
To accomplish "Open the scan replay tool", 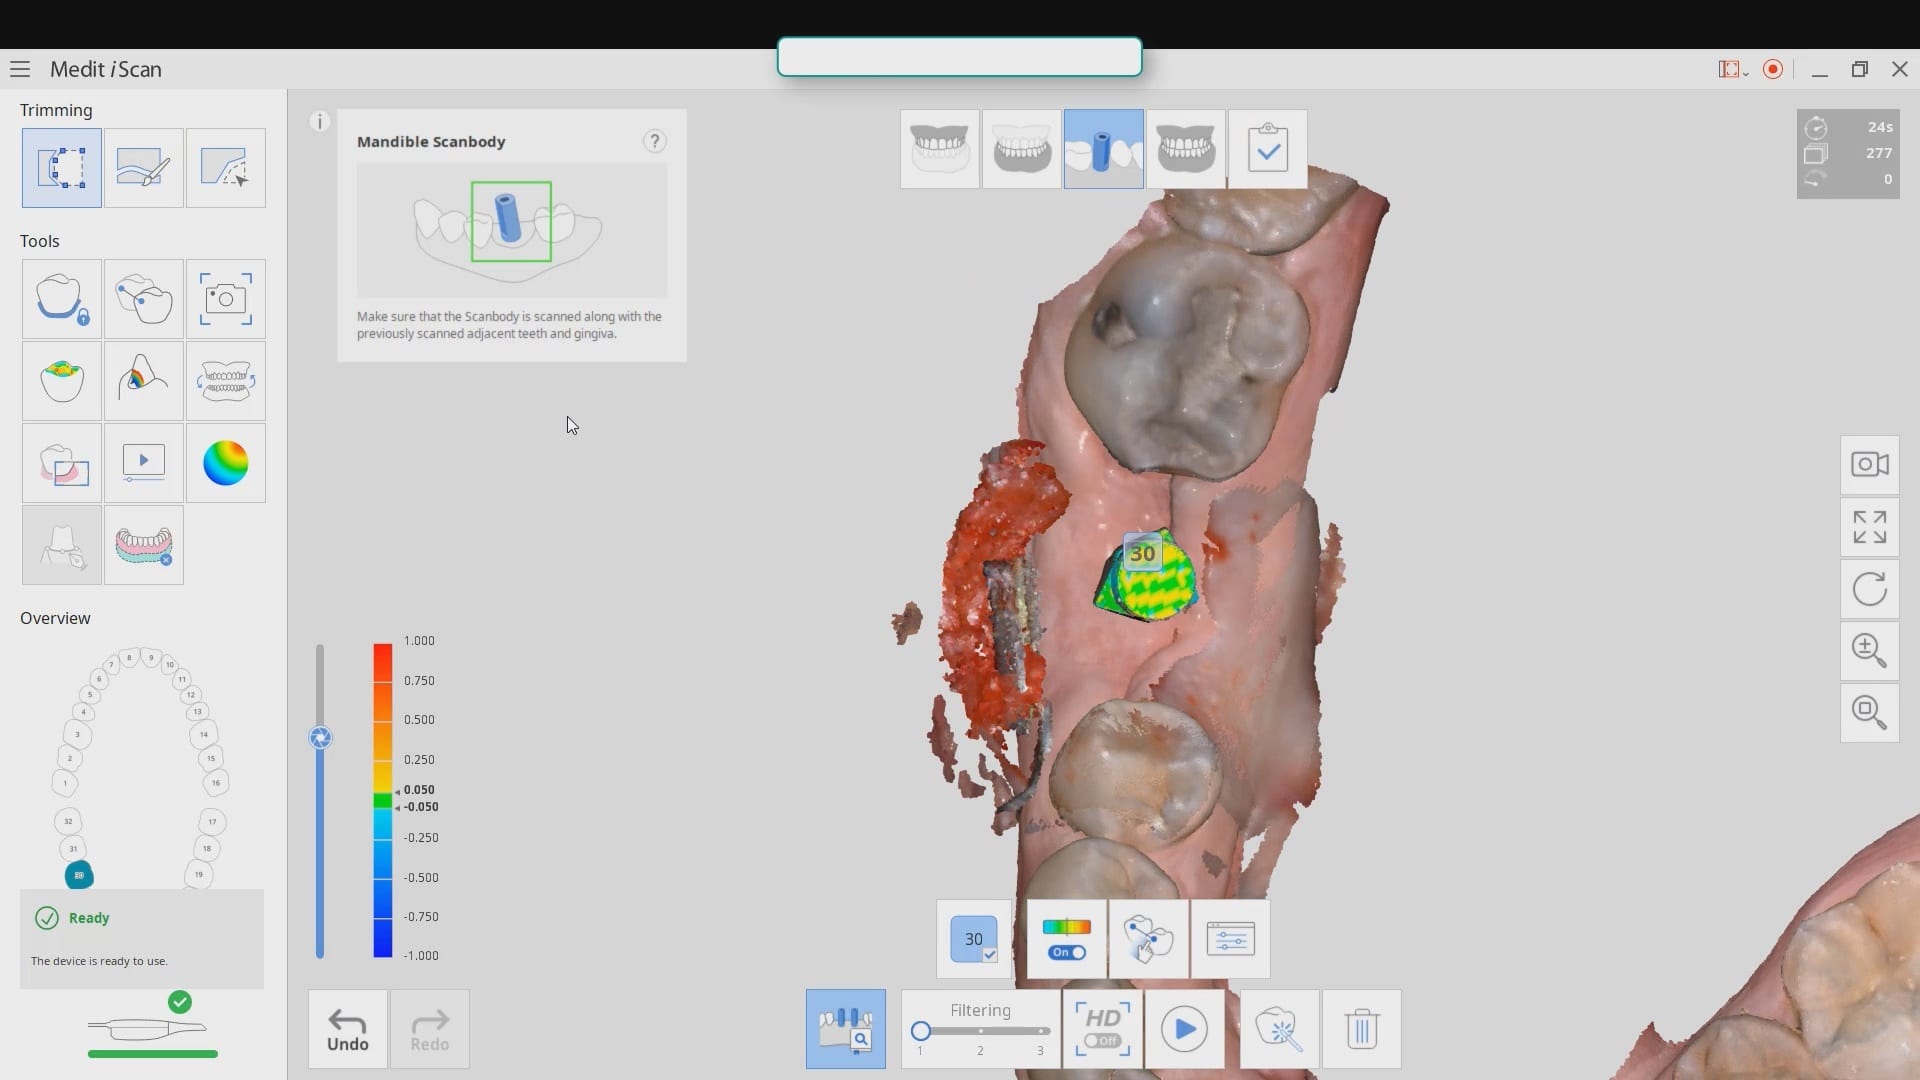I will 143,463.
